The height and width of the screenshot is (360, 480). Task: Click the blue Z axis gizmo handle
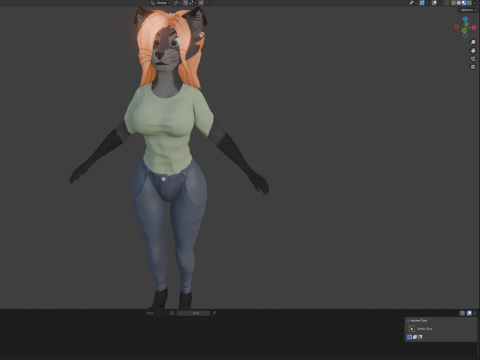(465, 19)
